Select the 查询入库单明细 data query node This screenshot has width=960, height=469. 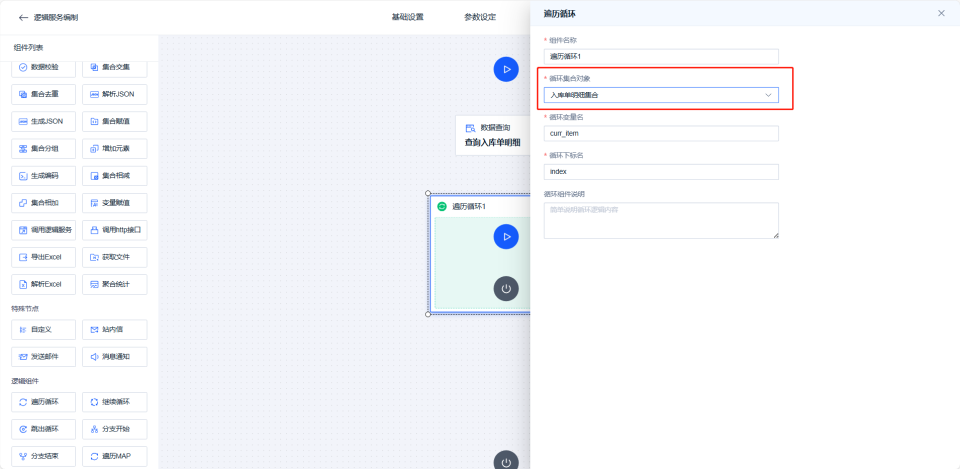tap(492, 135)
